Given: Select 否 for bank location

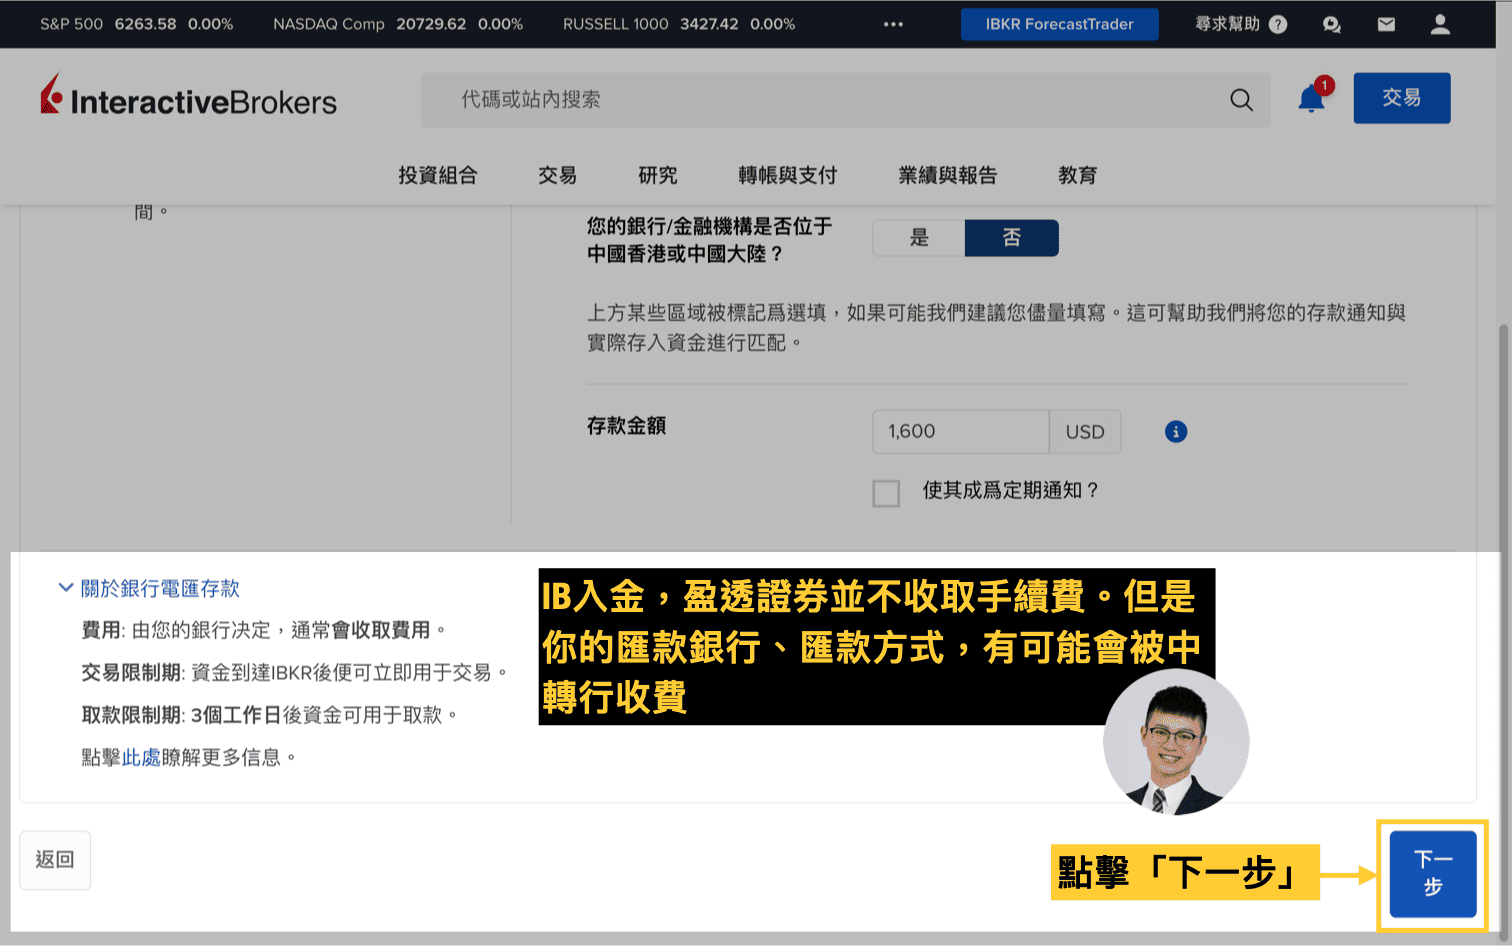Looking at the screenshot, I should point(1011,238).
